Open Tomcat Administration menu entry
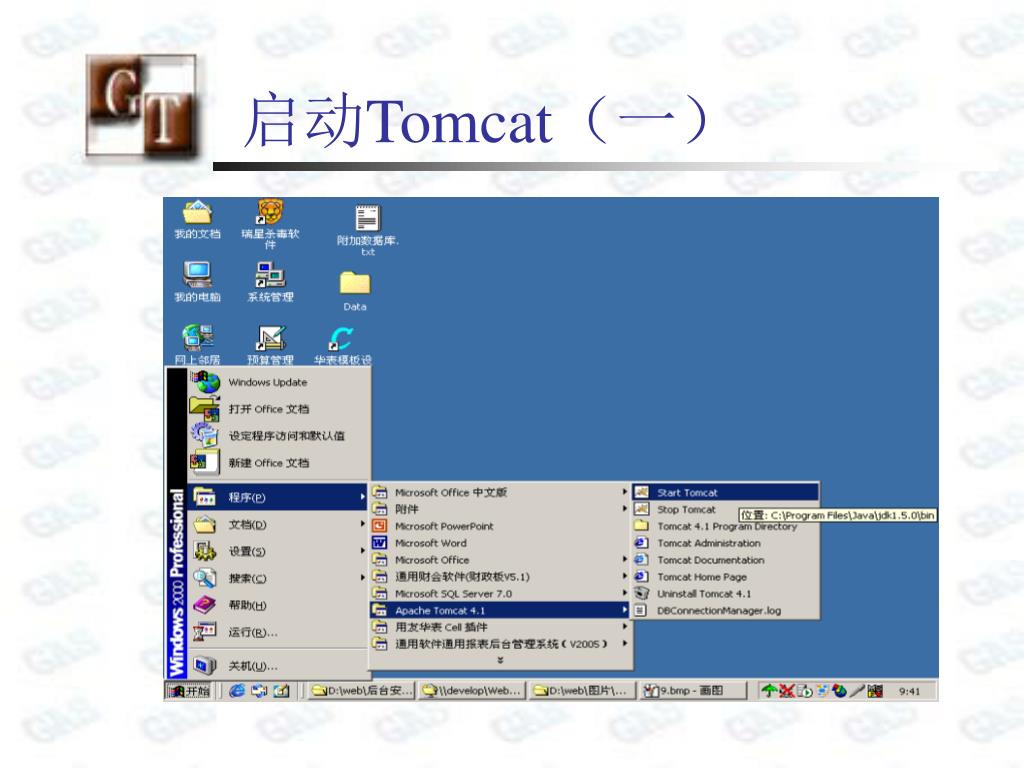 pos(725,543)
